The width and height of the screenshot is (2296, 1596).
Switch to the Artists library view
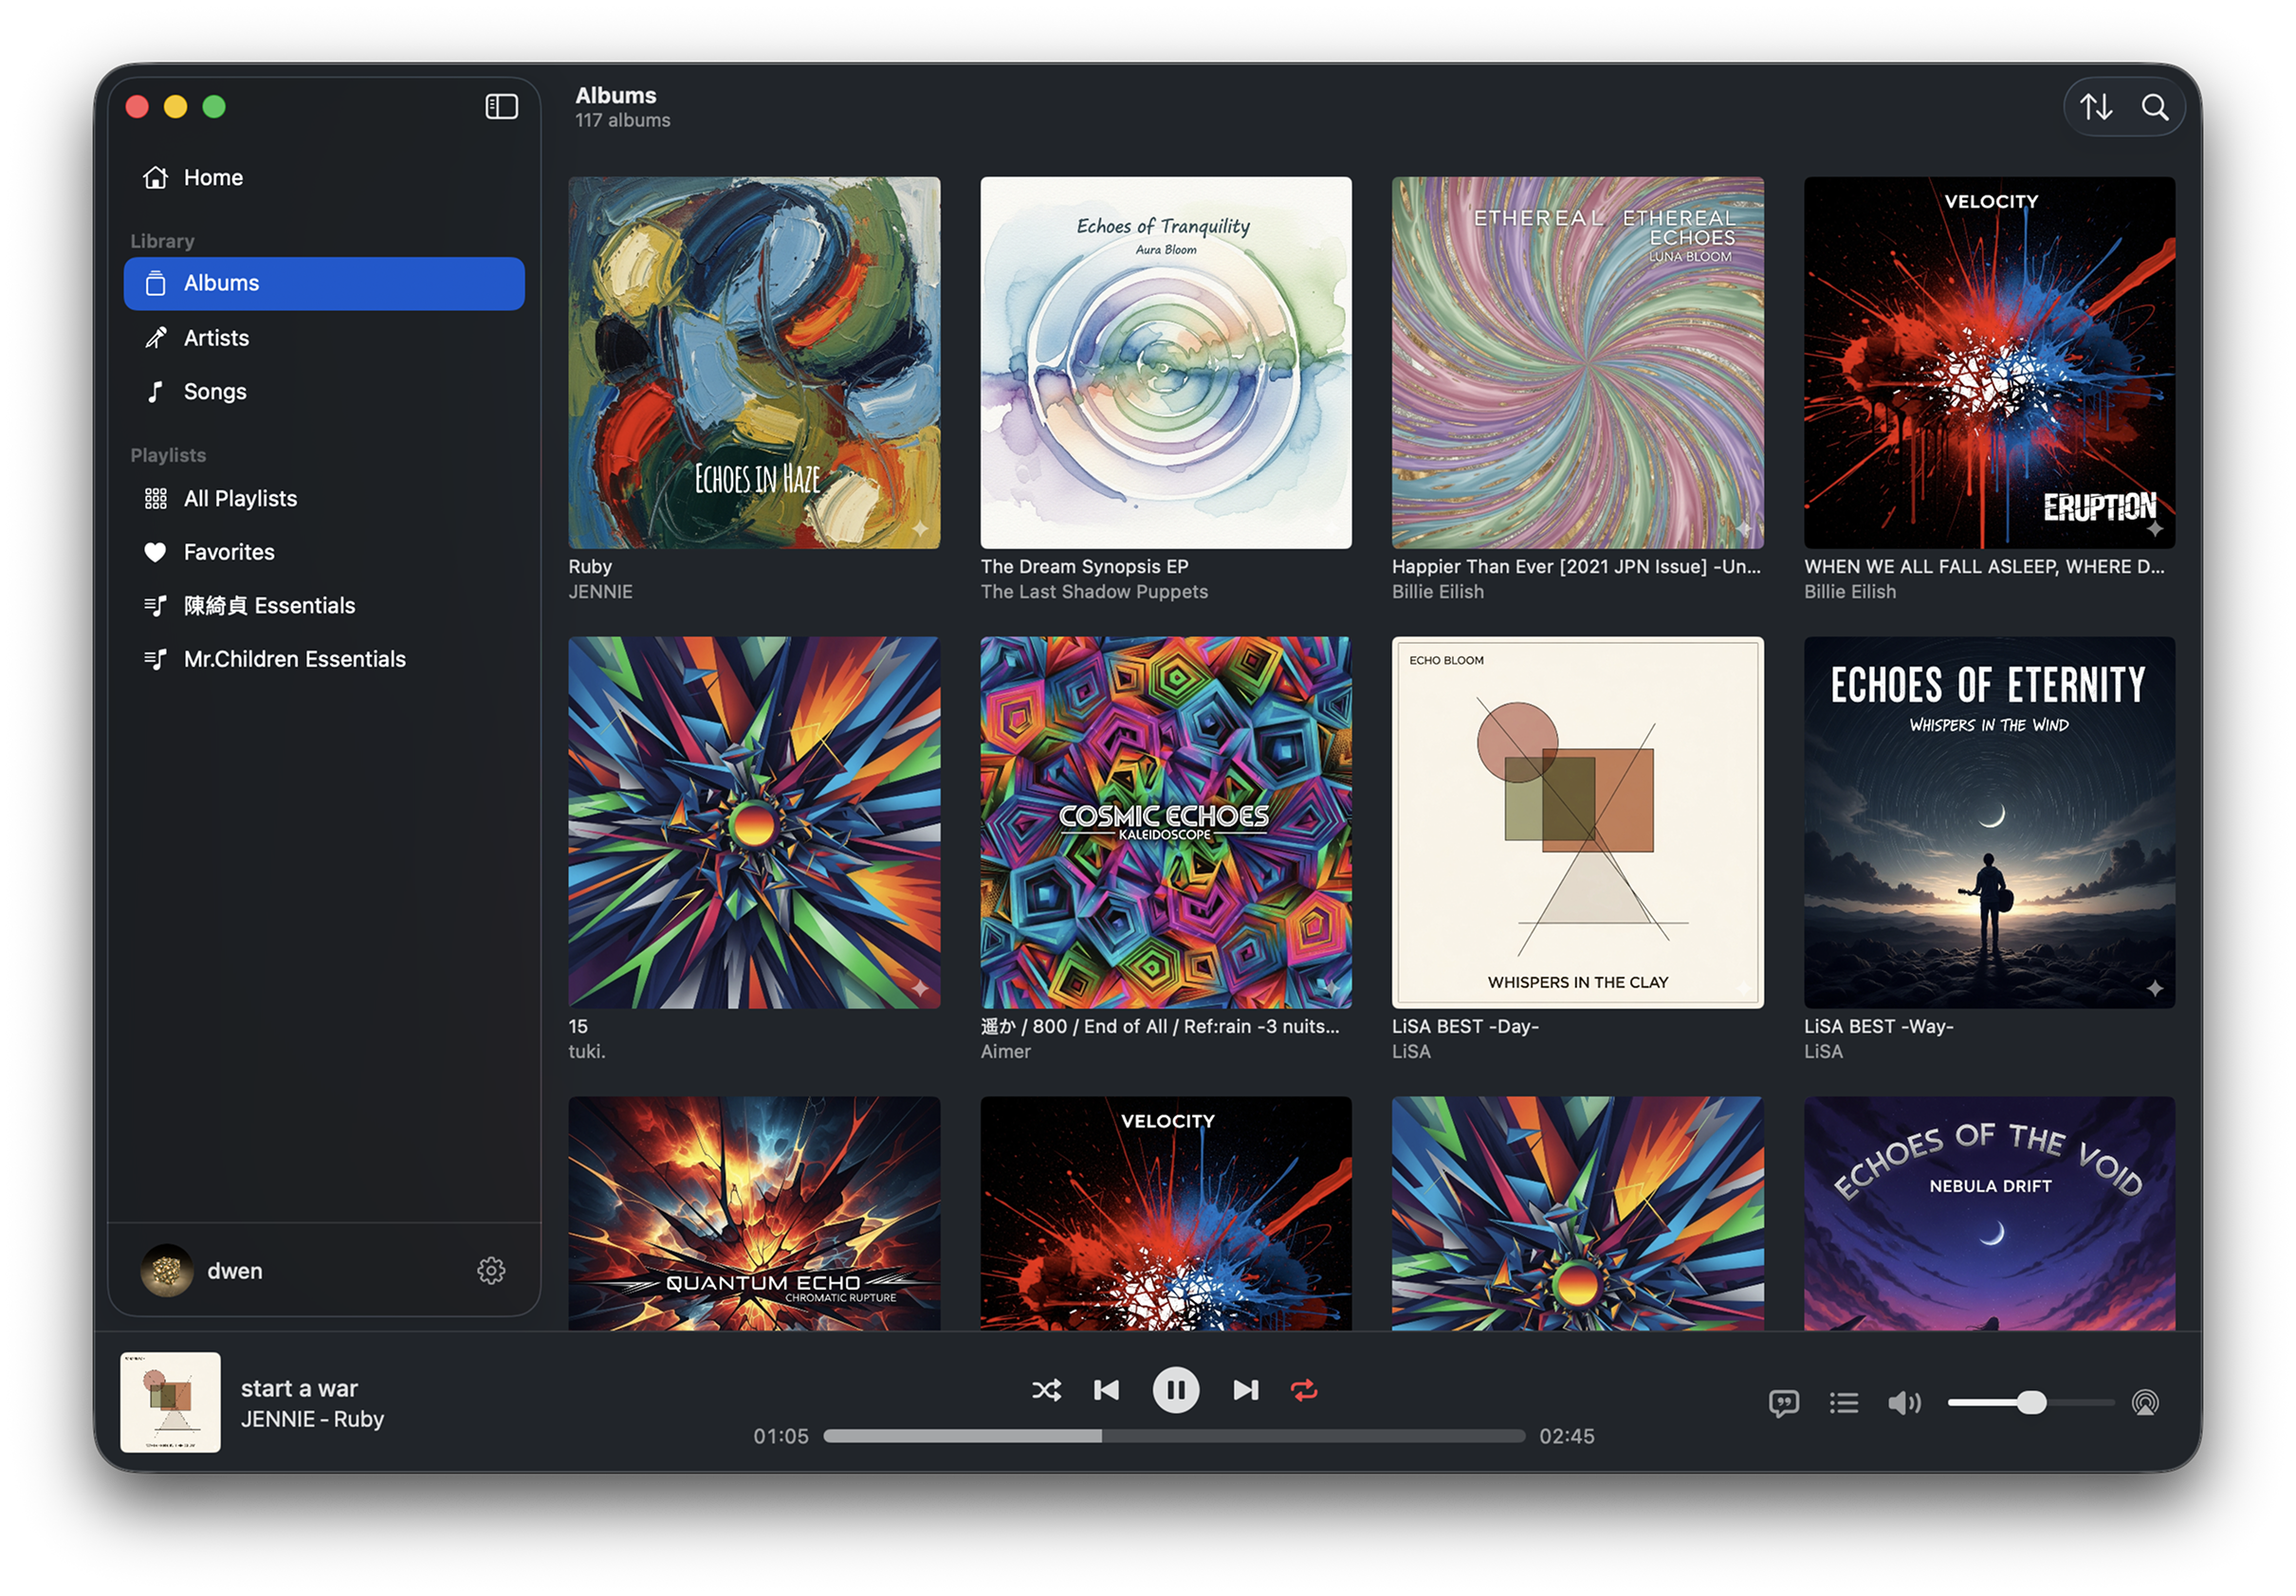point(216,338)
